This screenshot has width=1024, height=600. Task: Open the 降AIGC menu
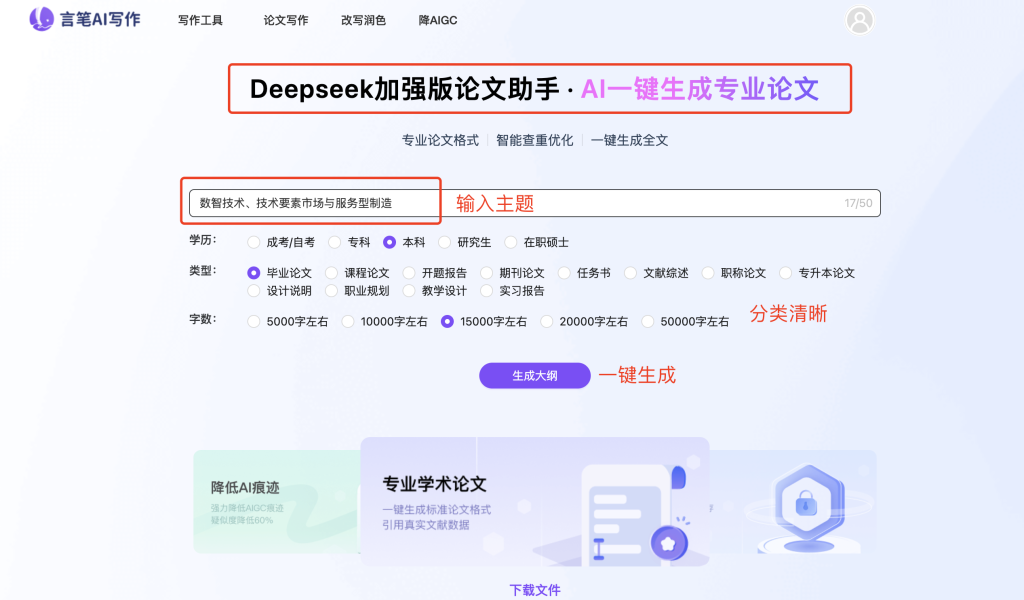click(438, 20)
